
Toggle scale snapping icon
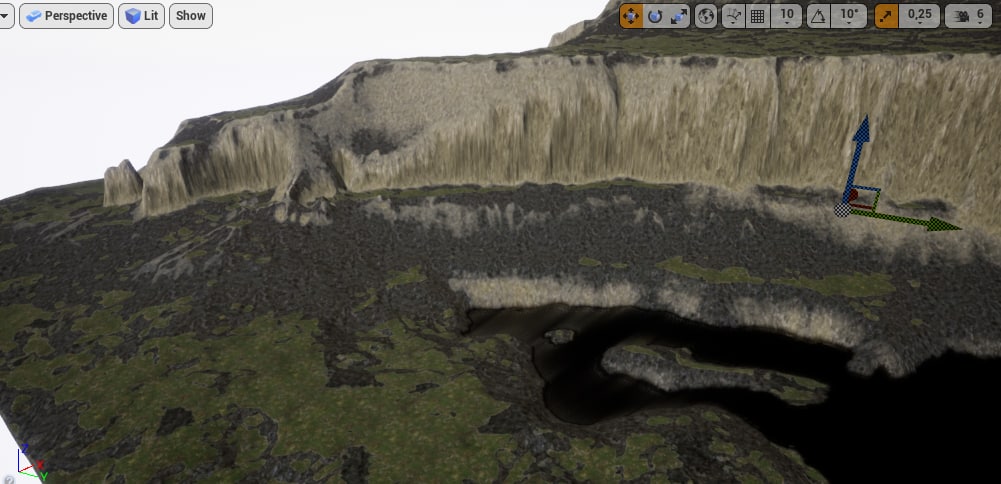point(886,16)
